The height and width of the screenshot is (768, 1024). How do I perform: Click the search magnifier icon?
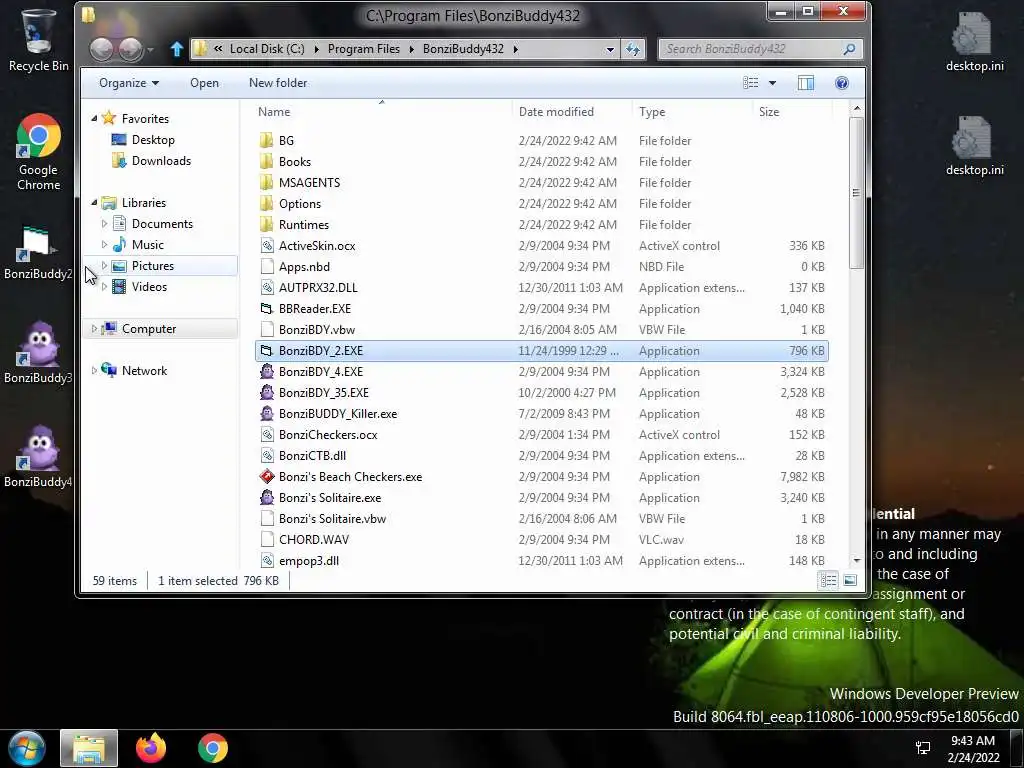[x=849, y=49]
